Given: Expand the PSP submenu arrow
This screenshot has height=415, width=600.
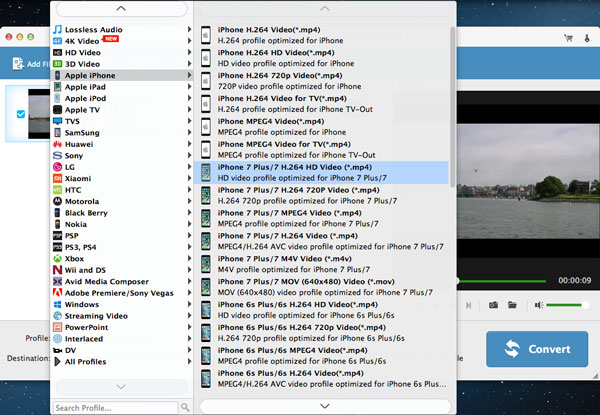Looking at the screenshot, I should 189,236.
